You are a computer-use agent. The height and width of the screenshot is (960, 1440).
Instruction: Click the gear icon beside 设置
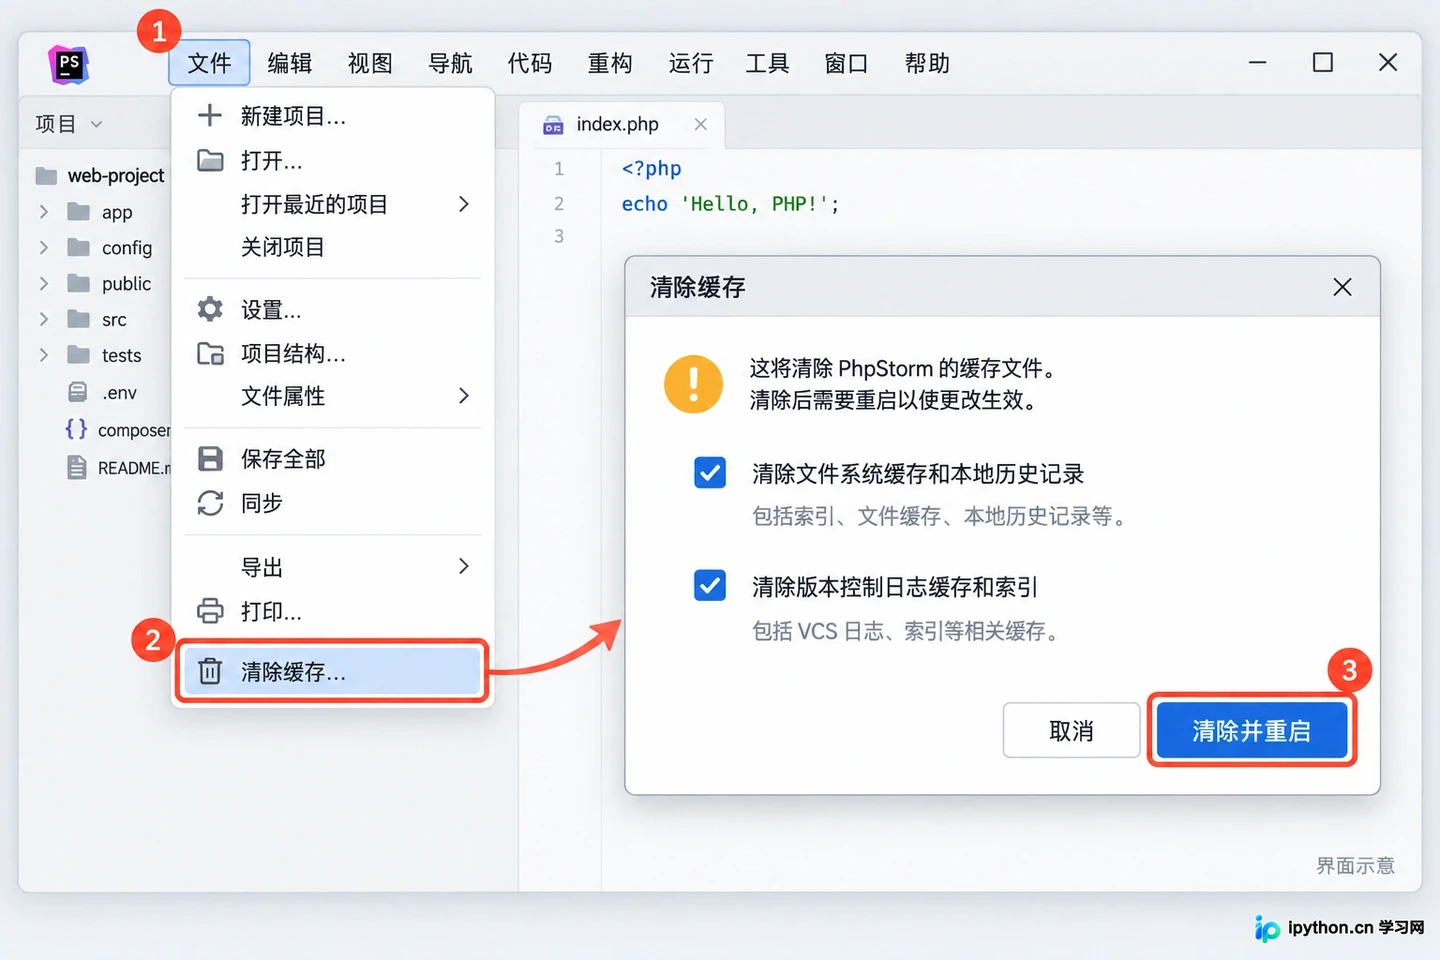pyautogui.click(x=210, y=309)
